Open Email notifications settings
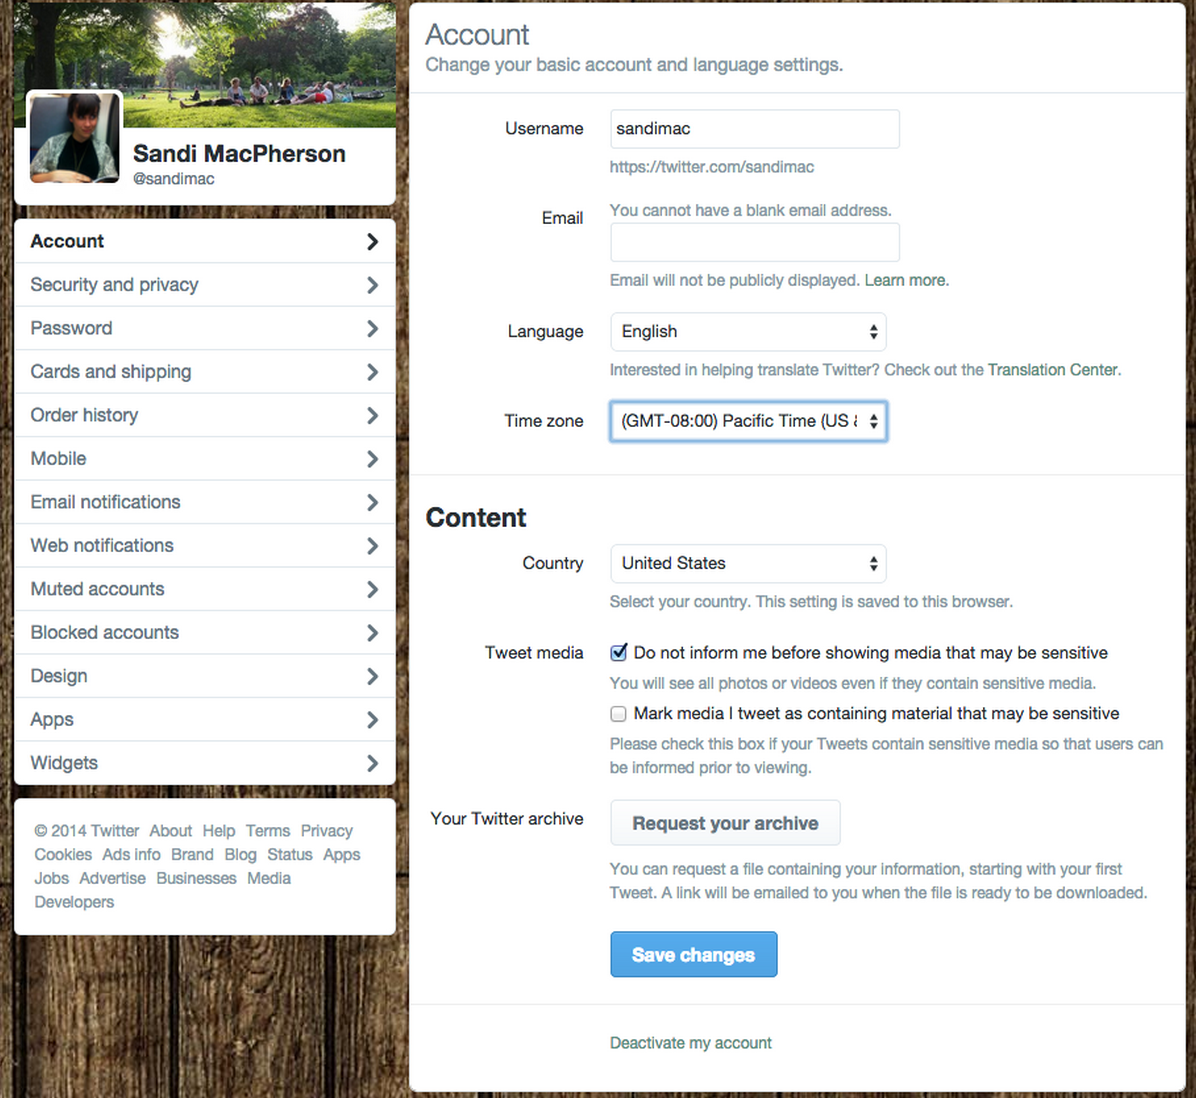Image resolution: width=1196 pixels, height=1098 pixels. tap(204, 502)
